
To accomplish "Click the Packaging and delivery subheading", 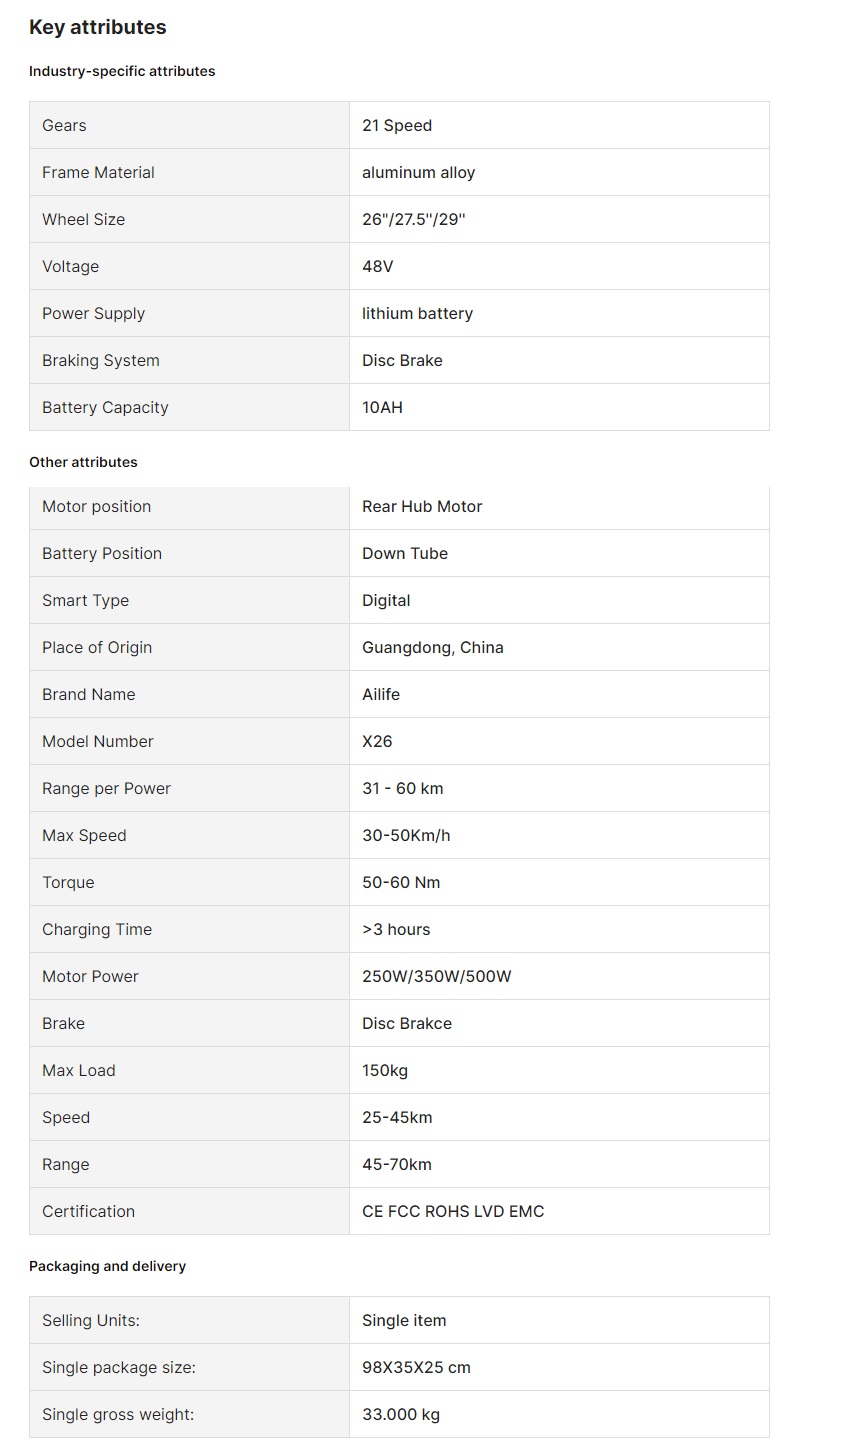I will [107, 1266].
